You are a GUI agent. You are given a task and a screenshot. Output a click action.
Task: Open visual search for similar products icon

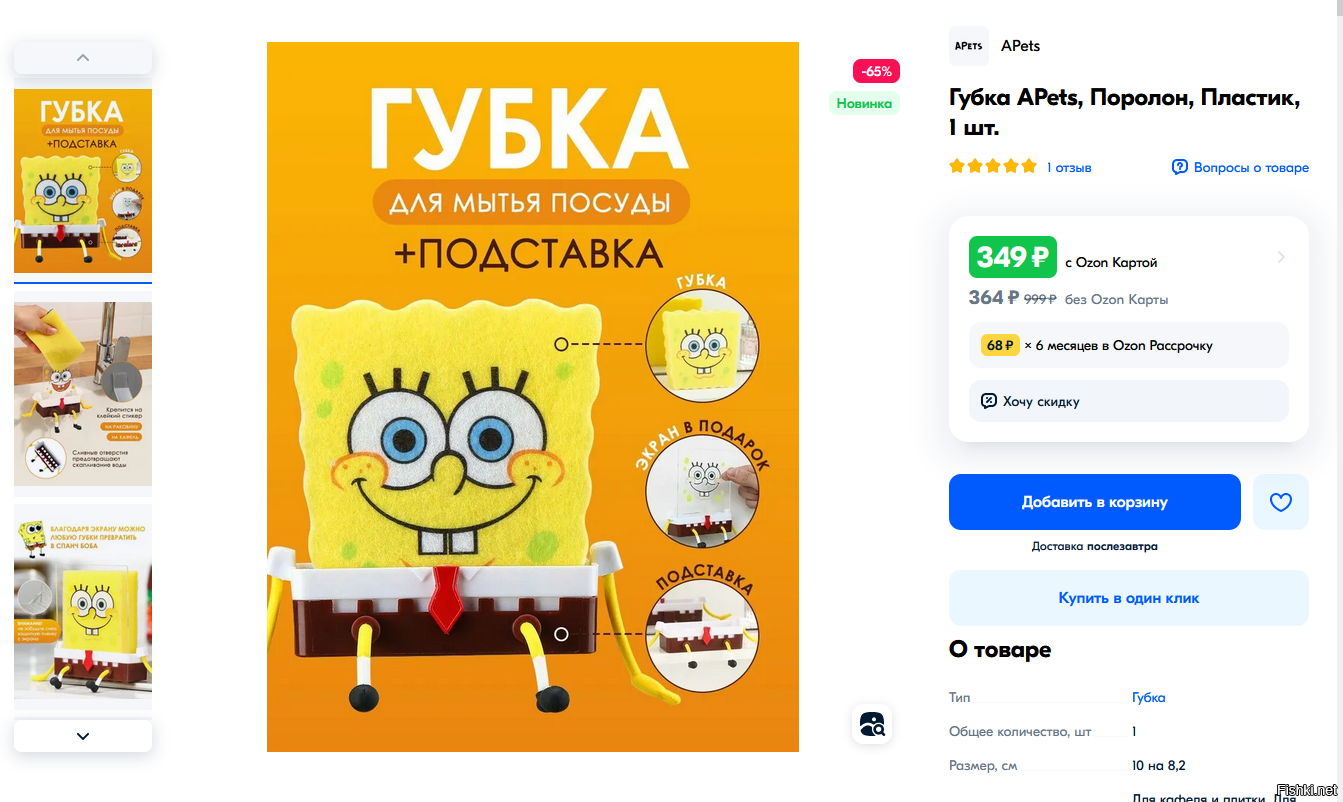tap(872, 724)
